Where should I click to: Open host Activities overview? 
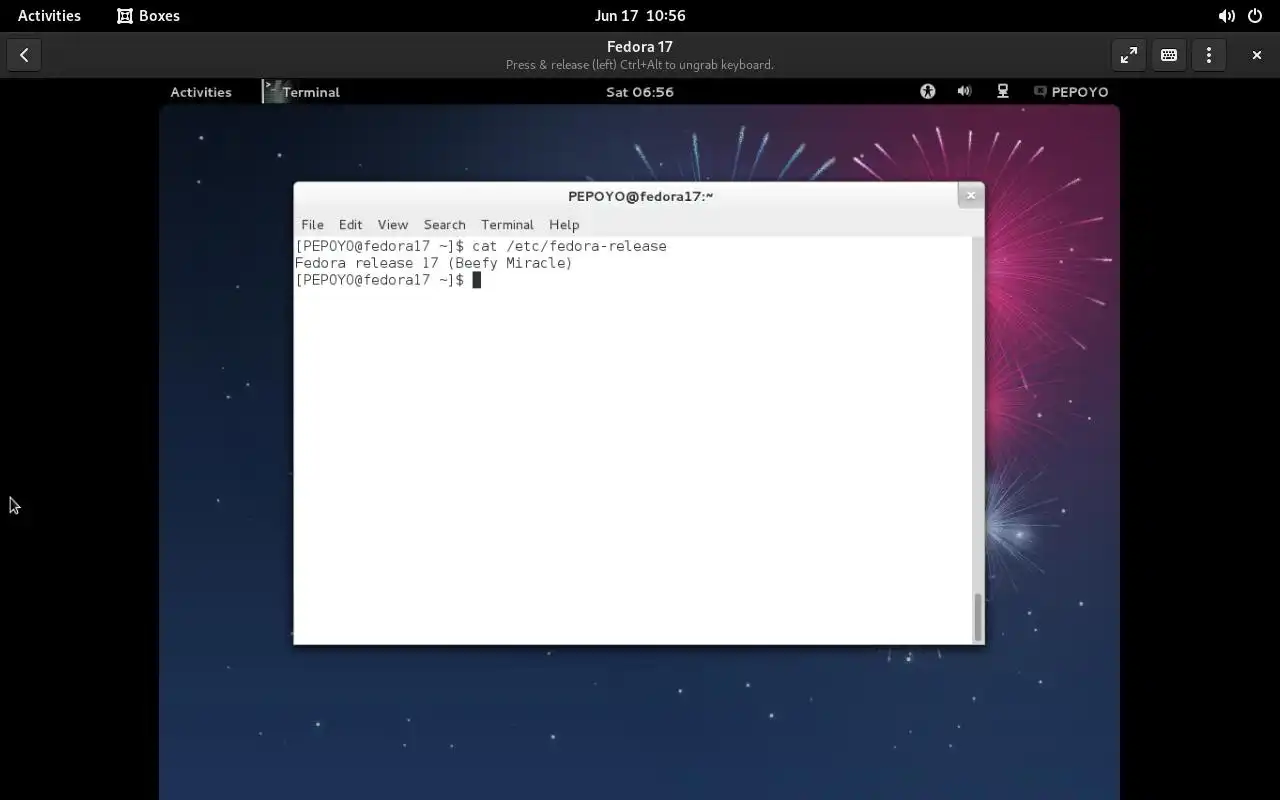click(49, 16)
